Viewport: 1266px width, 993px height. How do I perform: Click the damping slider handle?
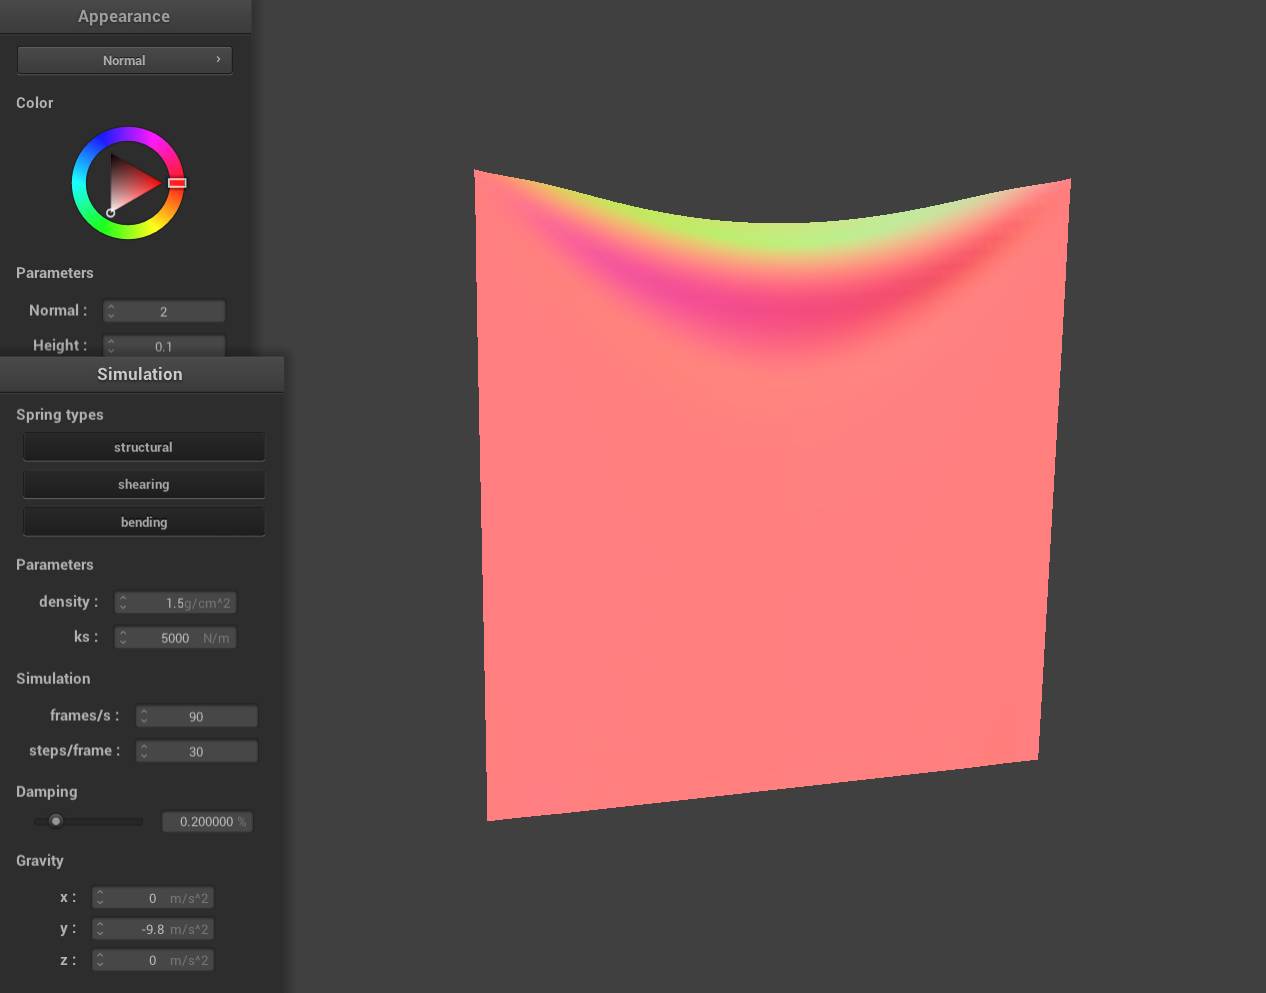56,821
